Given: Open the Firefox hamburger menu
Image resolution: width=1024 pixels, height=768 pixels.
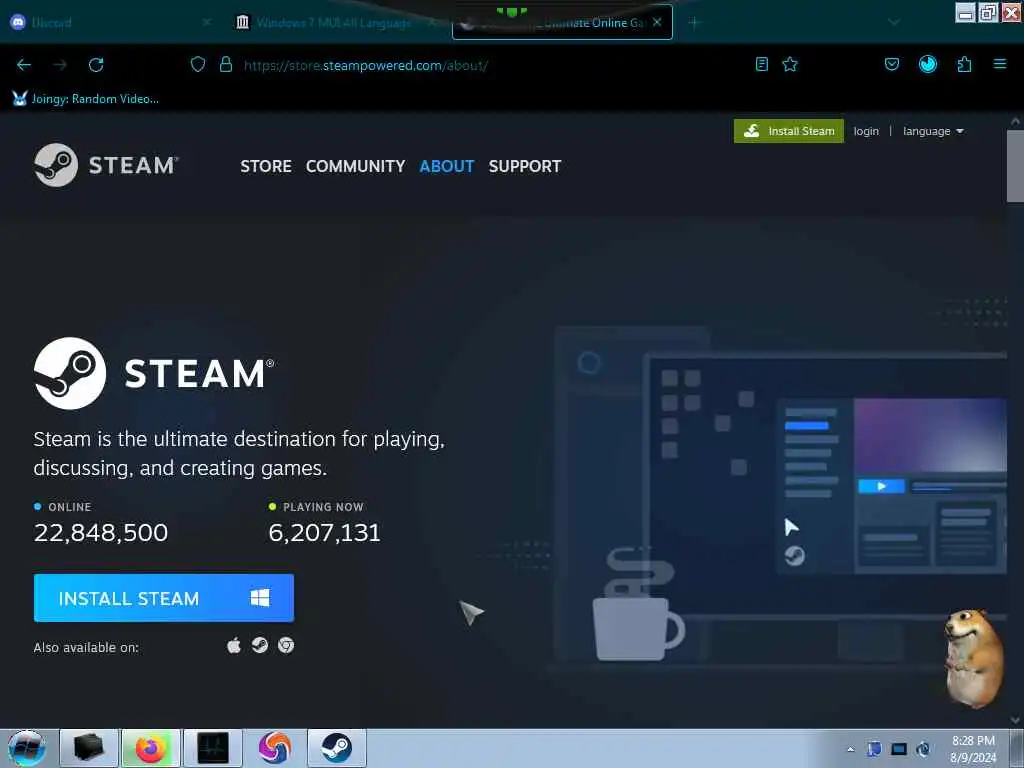Looking at the screenshot, I should click(1000, 64).
